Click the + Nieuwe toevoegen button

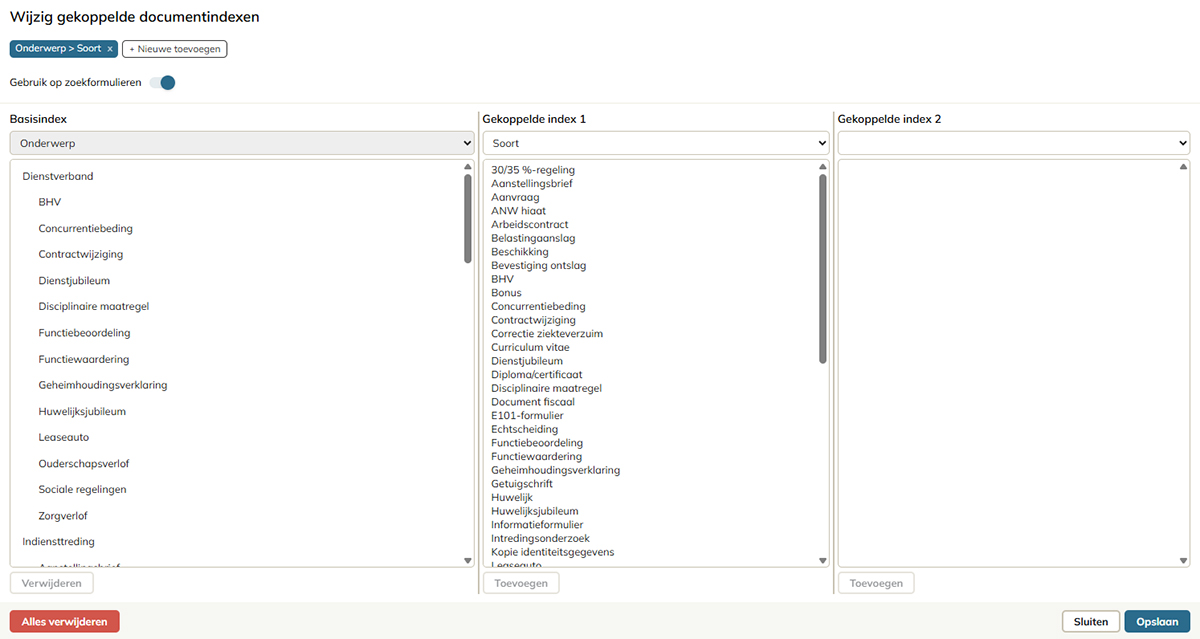pos(175,49)
